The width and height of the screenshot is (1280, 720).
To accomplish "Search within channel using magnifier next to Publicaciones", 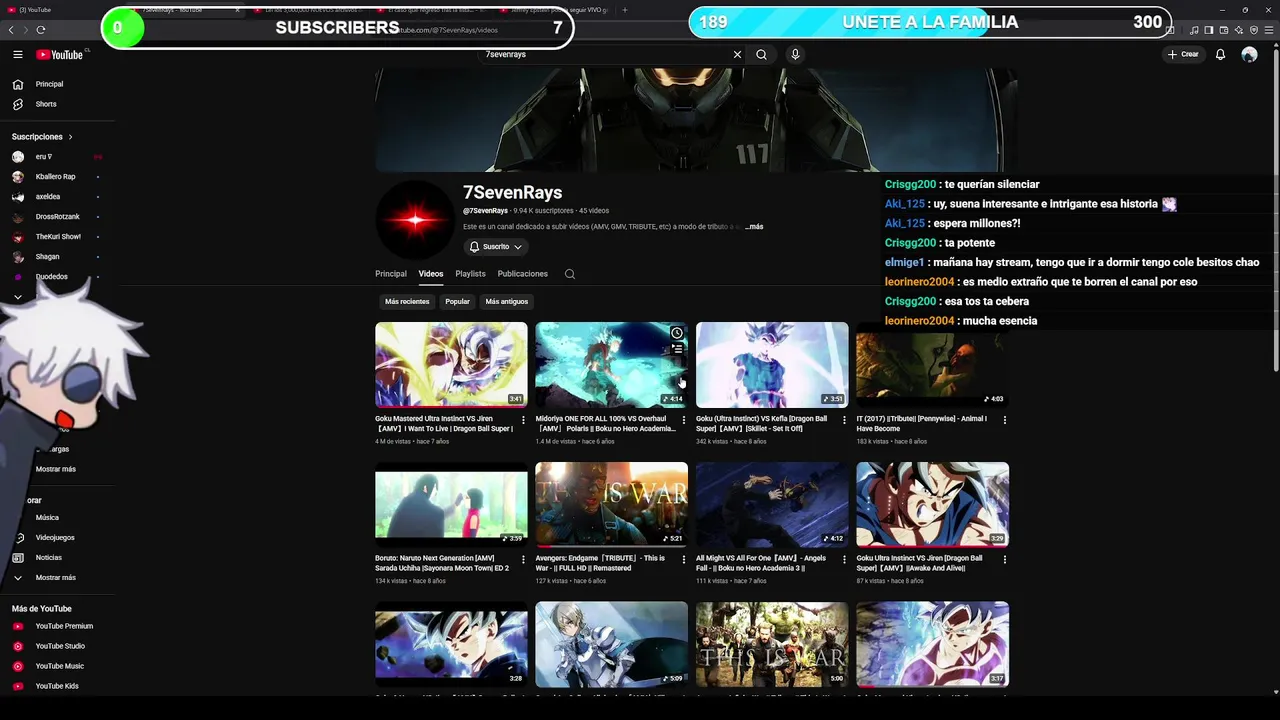I will pyautogui.click(x=570, y=274).
